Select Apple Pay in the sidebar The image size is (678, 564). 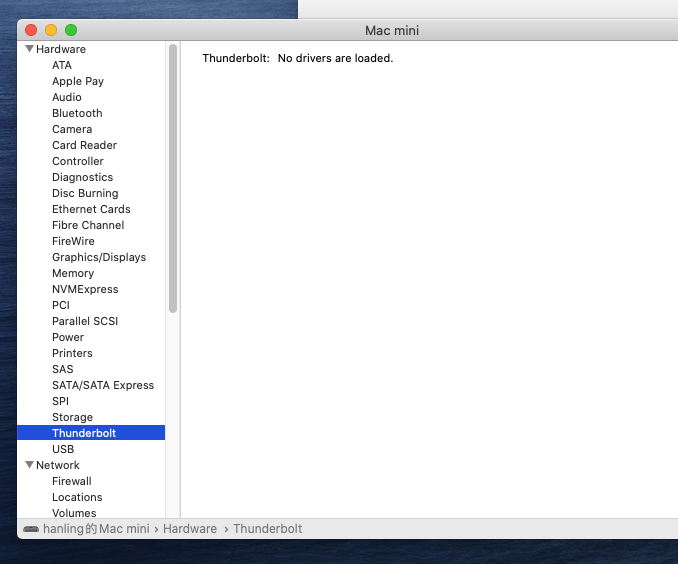[x=78, y=81]
